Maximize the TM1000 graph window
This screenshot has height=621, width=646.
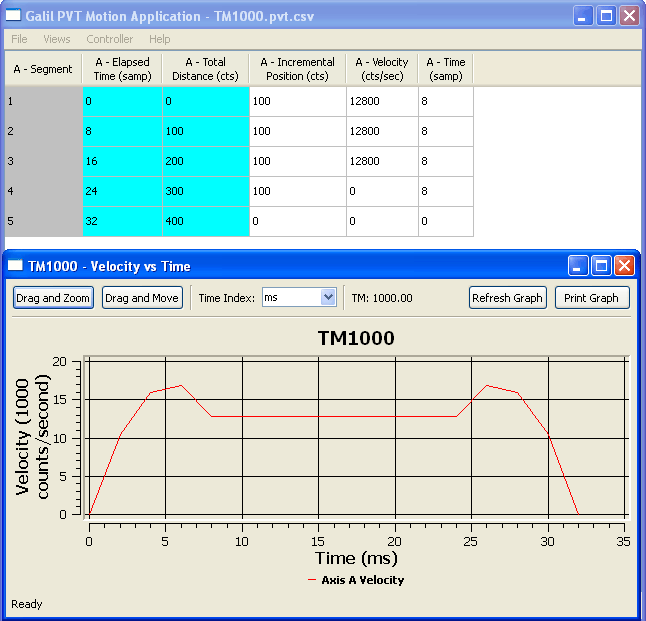[x=601, y=265]
